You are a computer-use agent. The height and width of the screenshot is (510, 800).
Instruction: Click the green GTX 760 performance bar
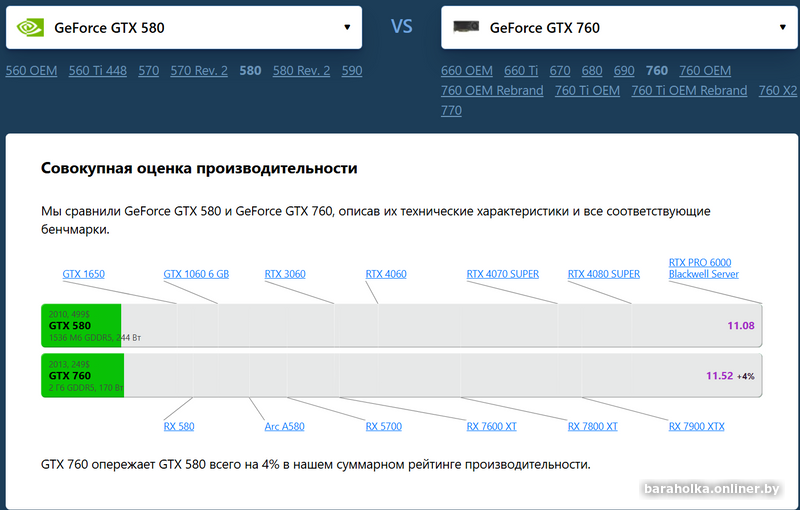[x=82, y=376]
